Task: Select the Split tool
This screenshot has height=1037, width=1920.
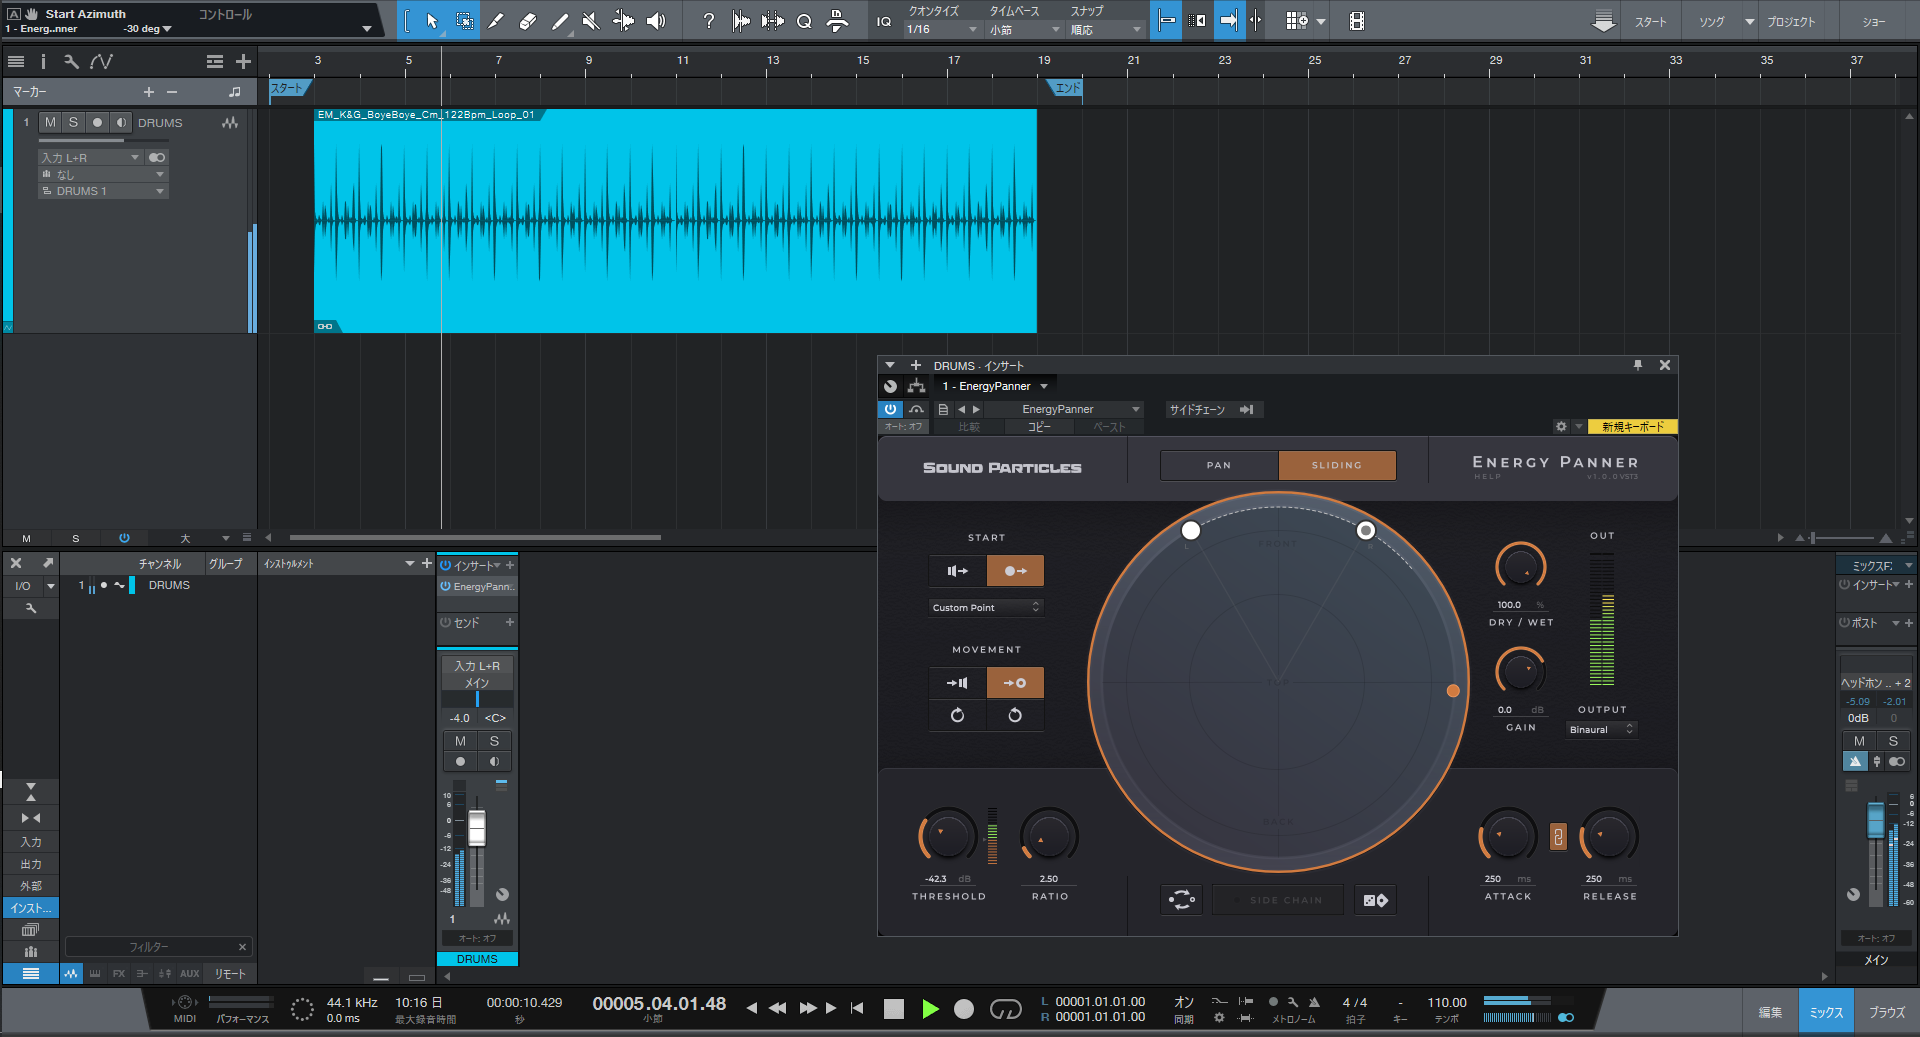Action: pyautogui.click(x=496, y=21)
